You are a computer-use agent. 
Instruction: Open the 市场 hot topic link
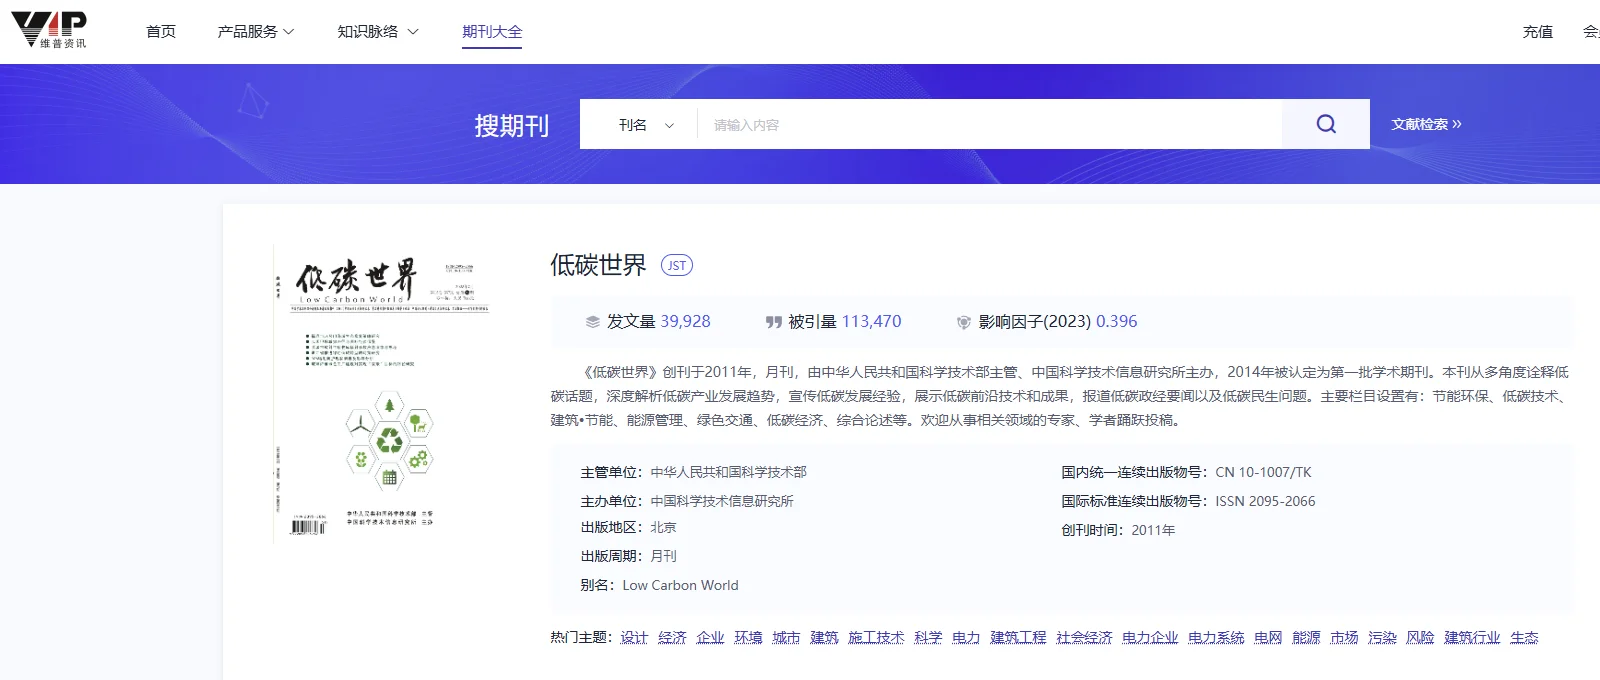(x=1344, y=637)
